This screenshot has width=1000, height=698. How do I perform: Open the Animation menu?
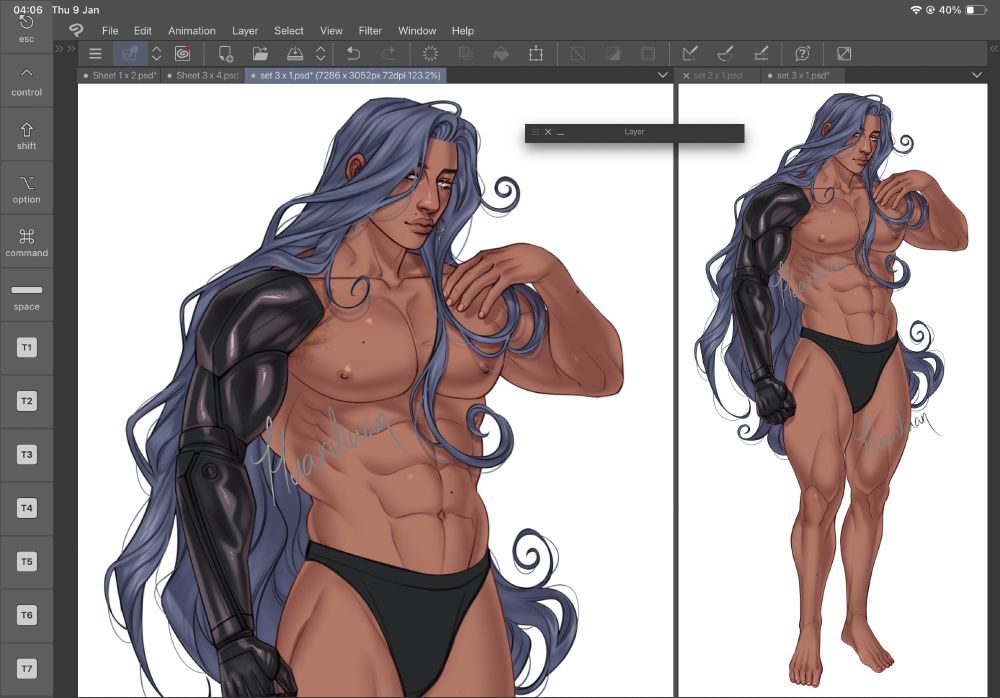191,31
